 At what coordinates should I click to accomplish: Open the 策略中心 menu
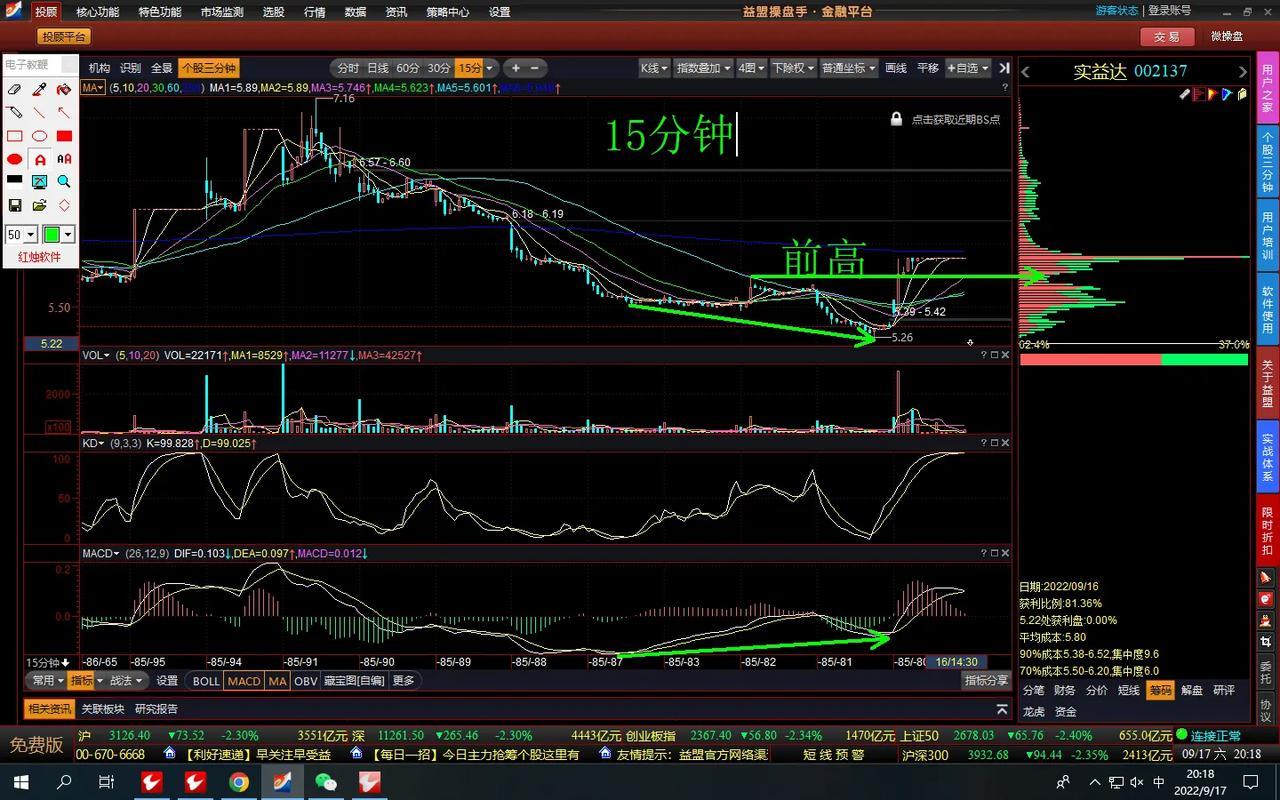click(x=447, y=12)
